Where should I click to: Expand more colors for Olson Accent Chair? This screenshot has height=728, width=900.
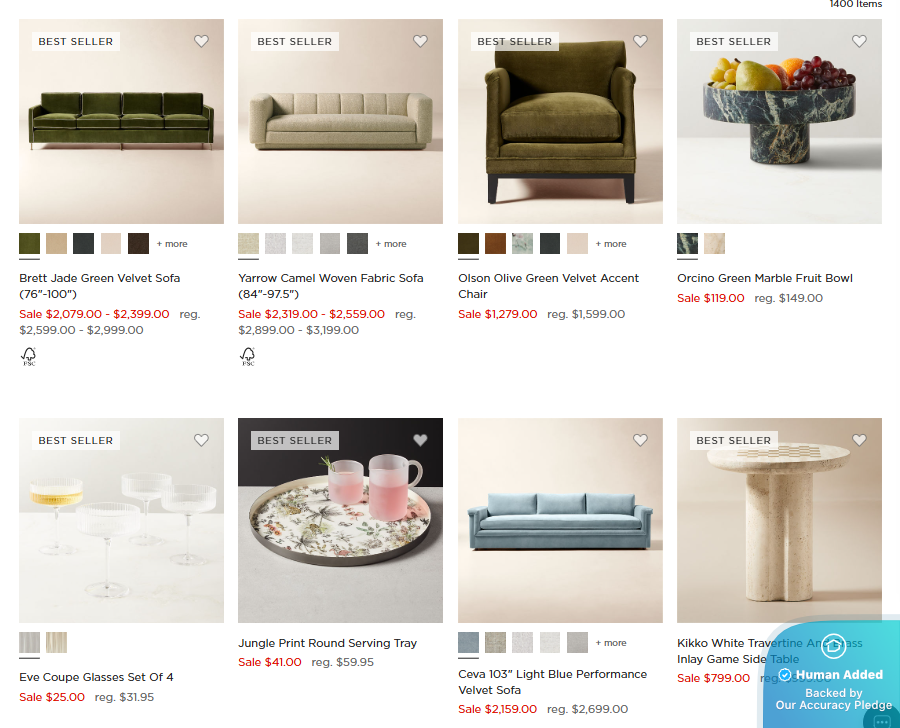[x=611, y=244]
